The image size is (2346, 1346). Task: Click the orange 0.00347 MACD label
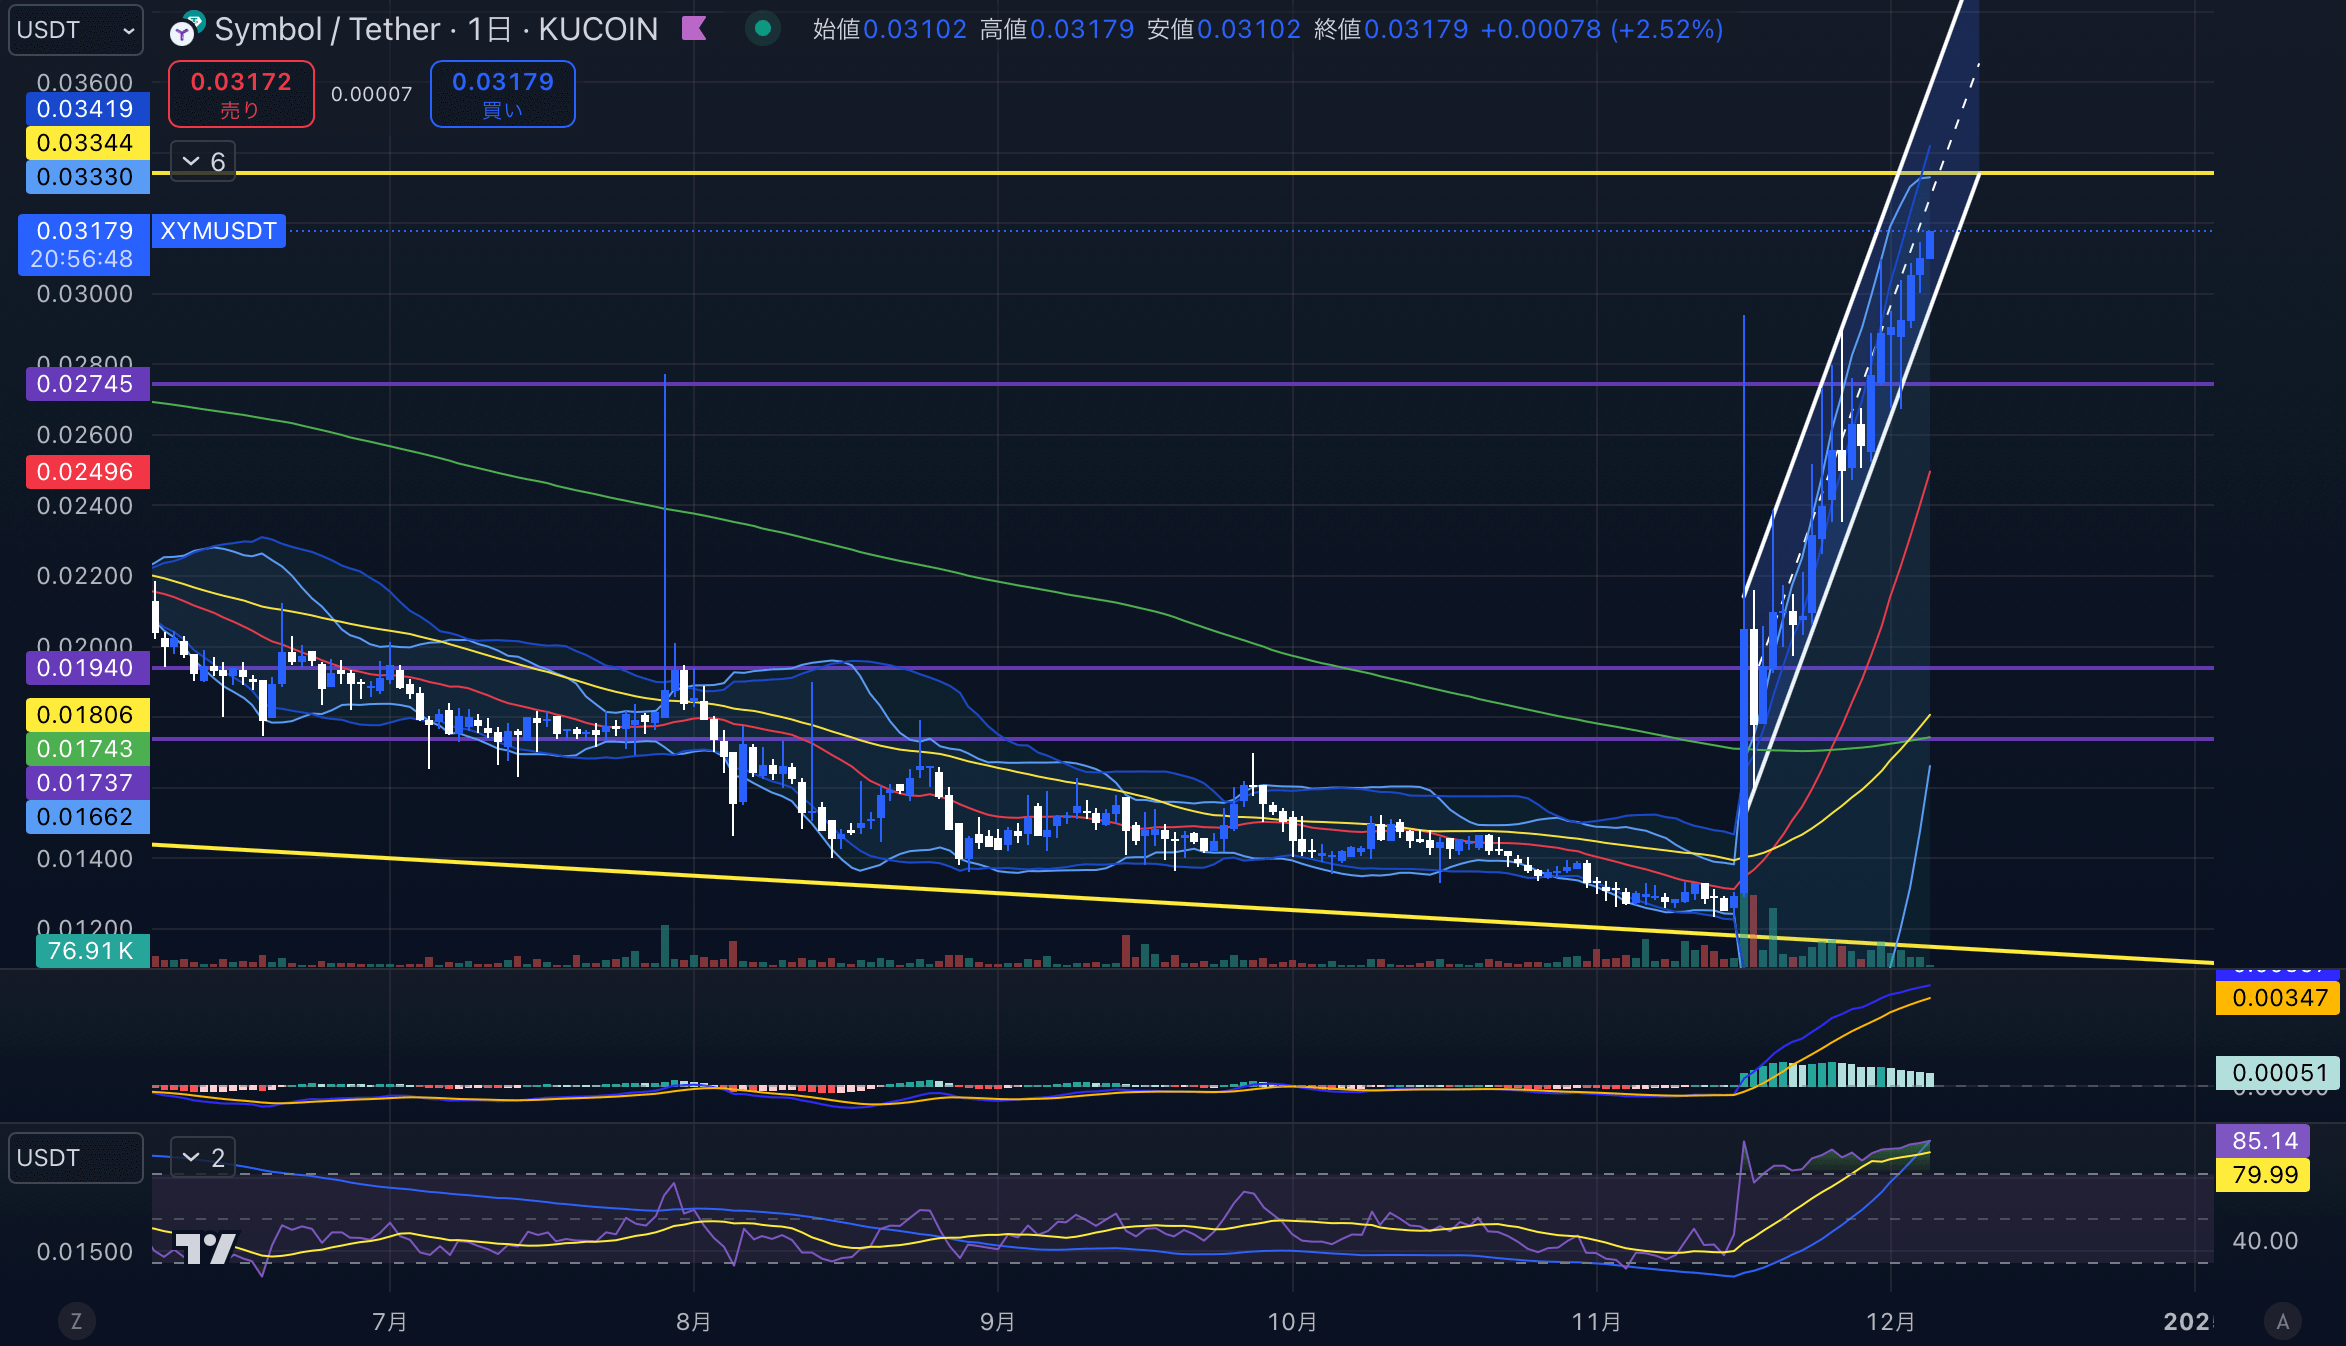pos(2279,998)
